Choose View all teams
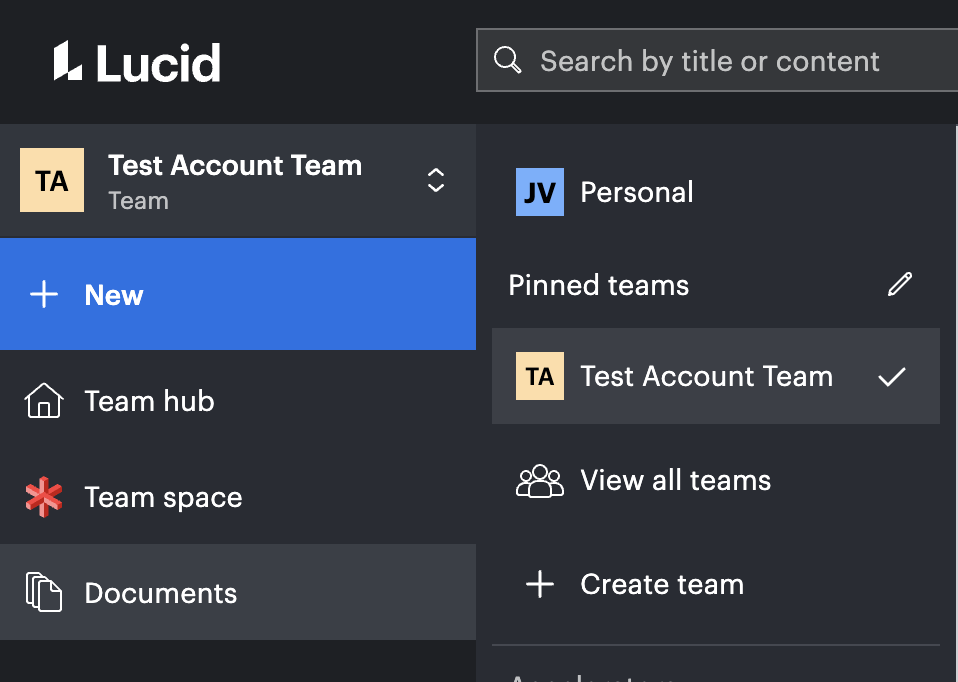This screenshot has width=958, height=682. tap(715, 480)
